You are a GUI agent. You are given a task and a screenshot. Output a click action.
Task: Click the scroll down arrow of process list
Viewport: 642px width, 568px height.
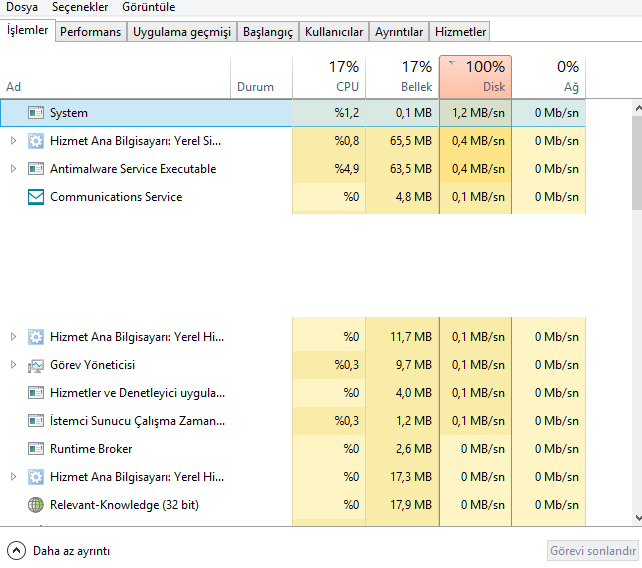tap(637, 518)
